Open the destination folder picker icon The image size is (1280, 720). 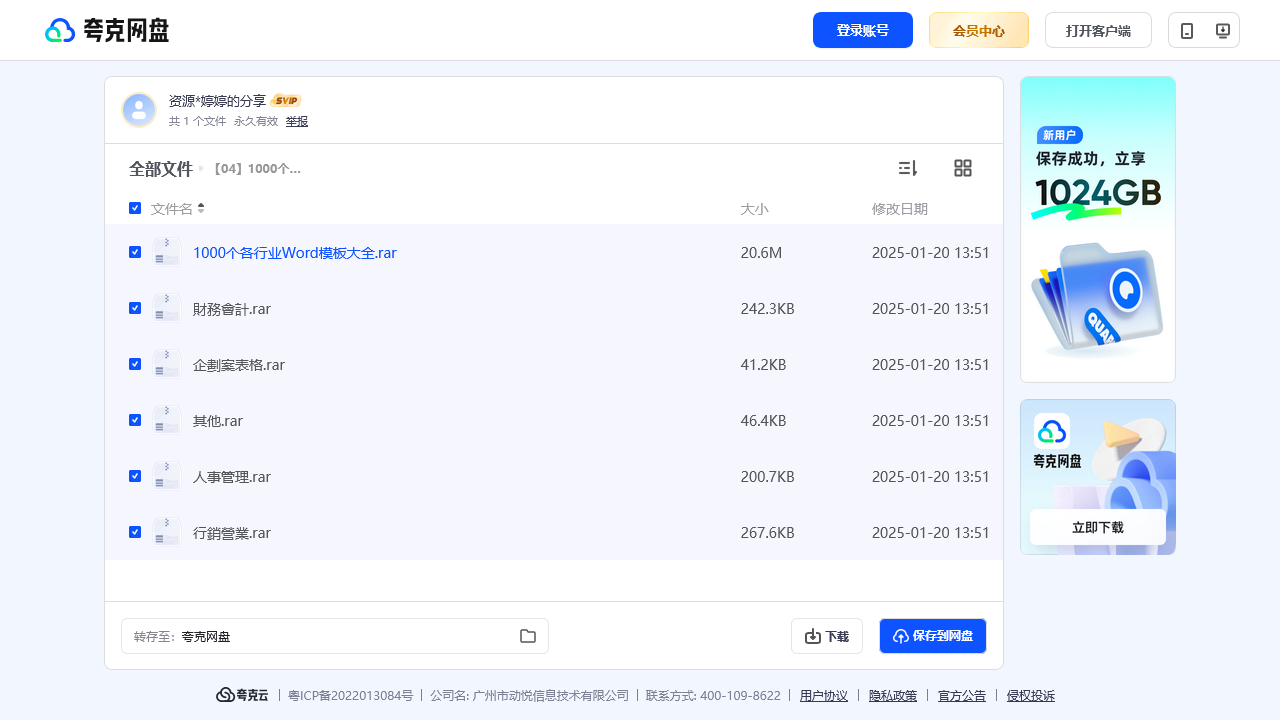point(528,636)
